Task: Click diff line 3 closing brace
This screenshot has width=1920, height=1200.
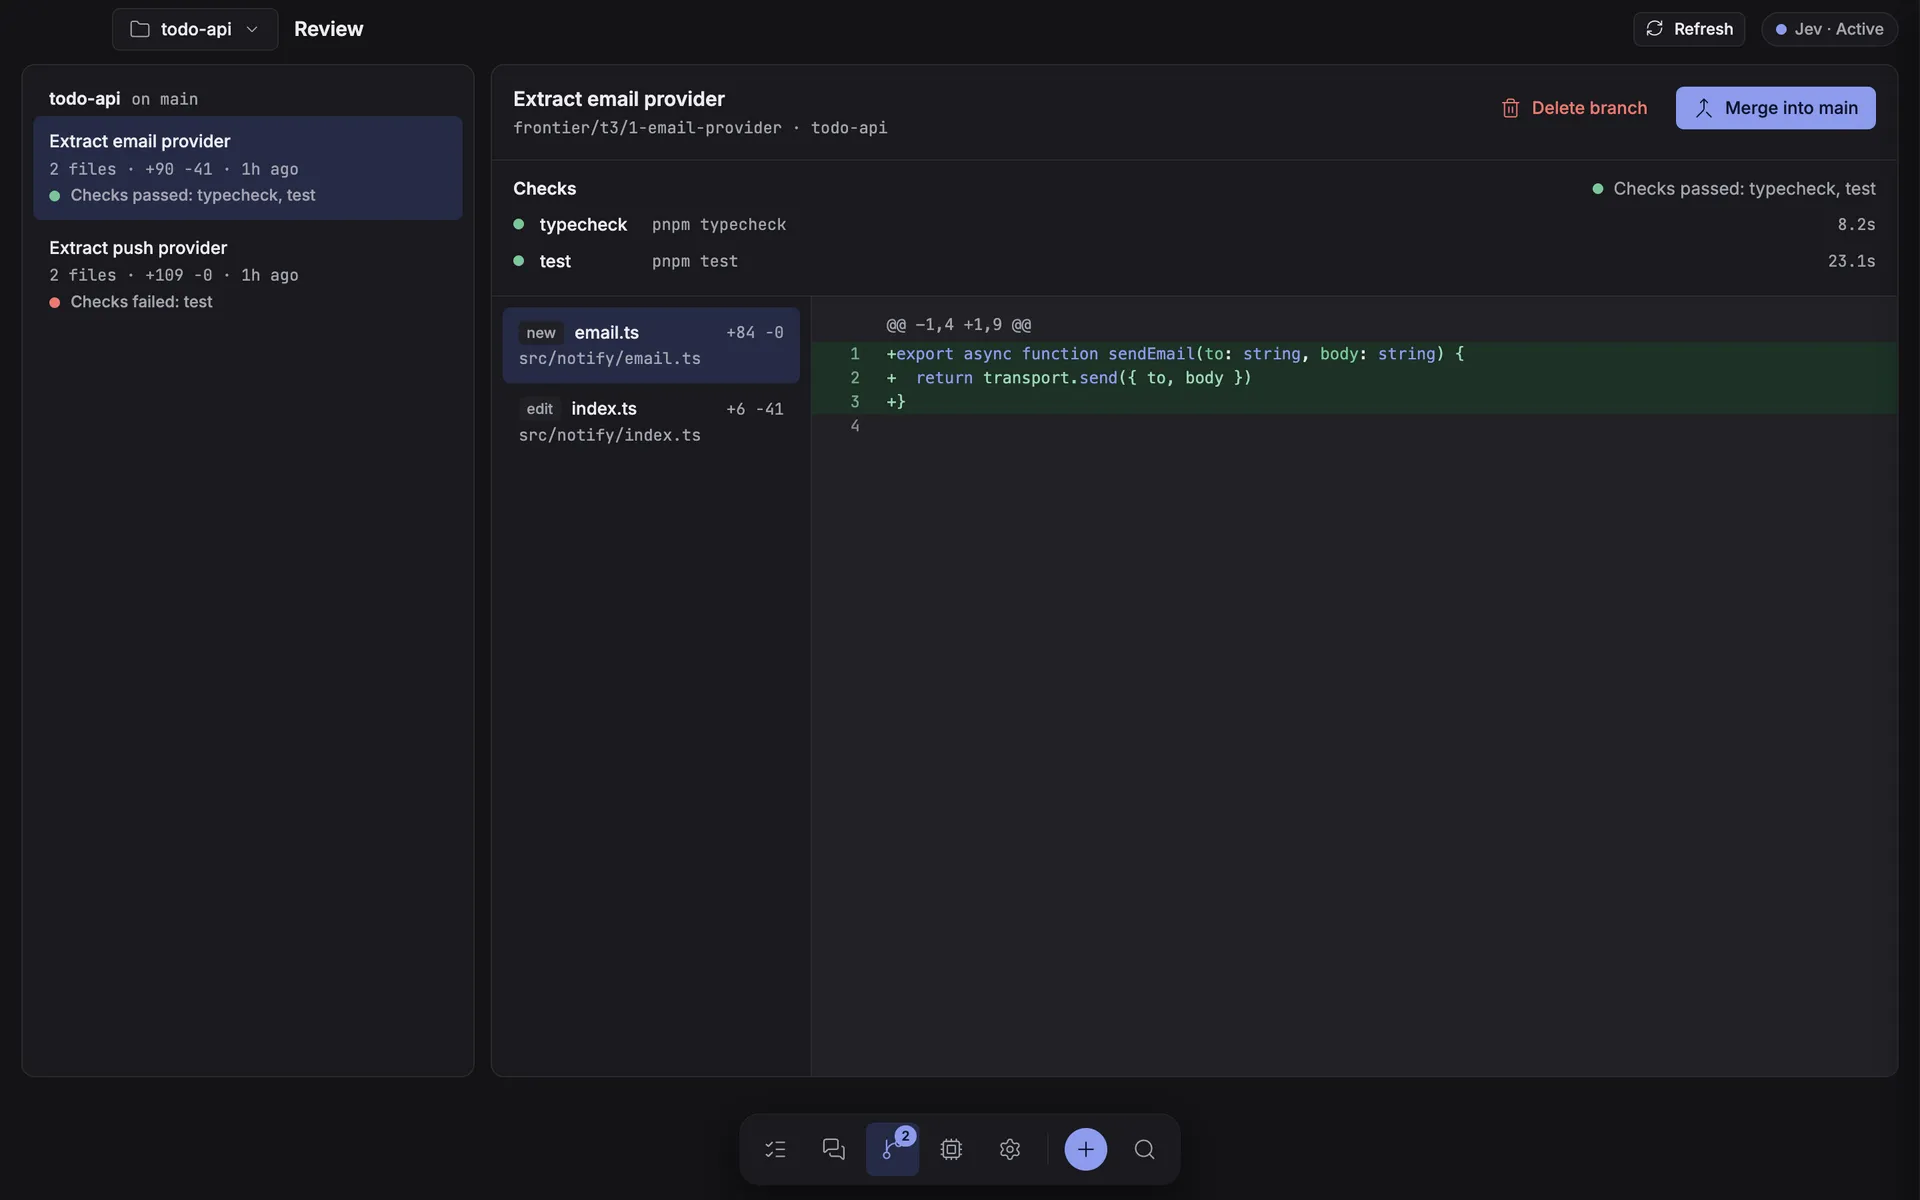Action: pyautogui.click(x=1354, y=402)
